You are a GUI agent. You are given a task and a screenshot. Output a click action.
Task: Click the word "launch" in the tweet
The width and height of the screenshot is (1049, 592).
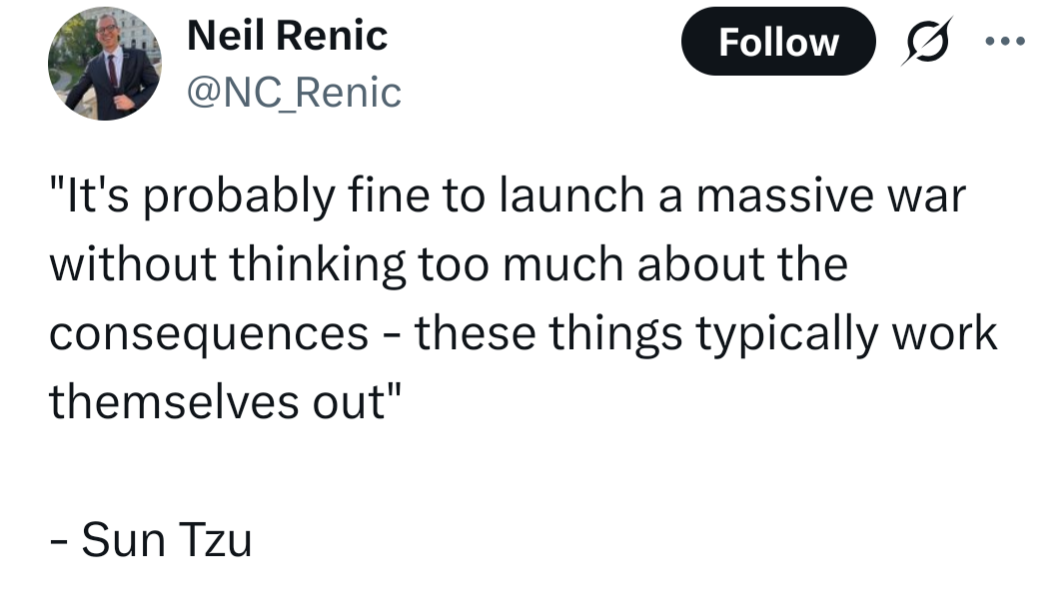pyautogui.click(x=558, y=198)
